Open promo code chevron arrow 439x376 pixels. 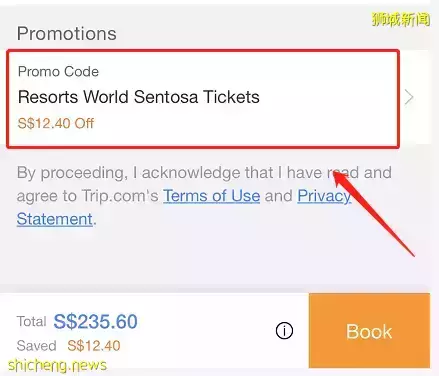[x=409, y=97]
